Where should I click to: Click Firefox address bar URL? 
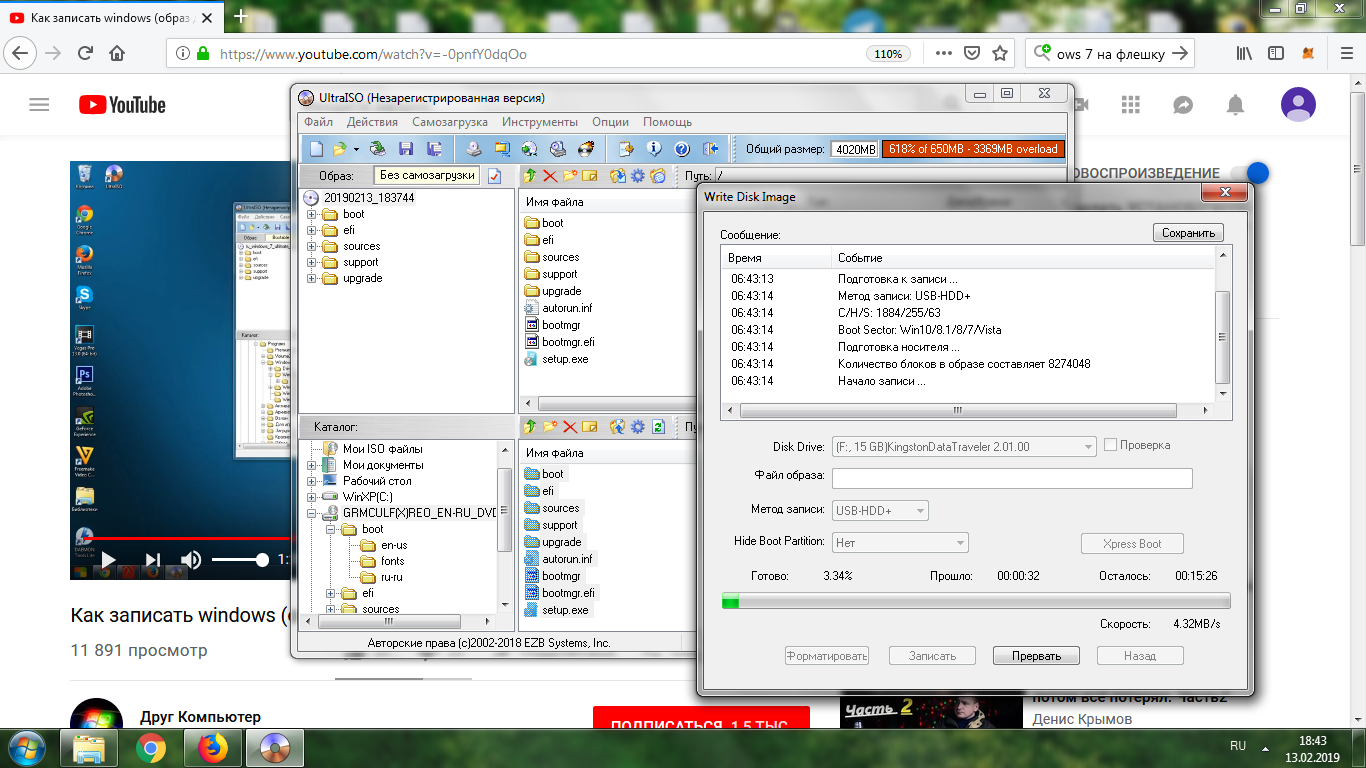click(373, 54)
